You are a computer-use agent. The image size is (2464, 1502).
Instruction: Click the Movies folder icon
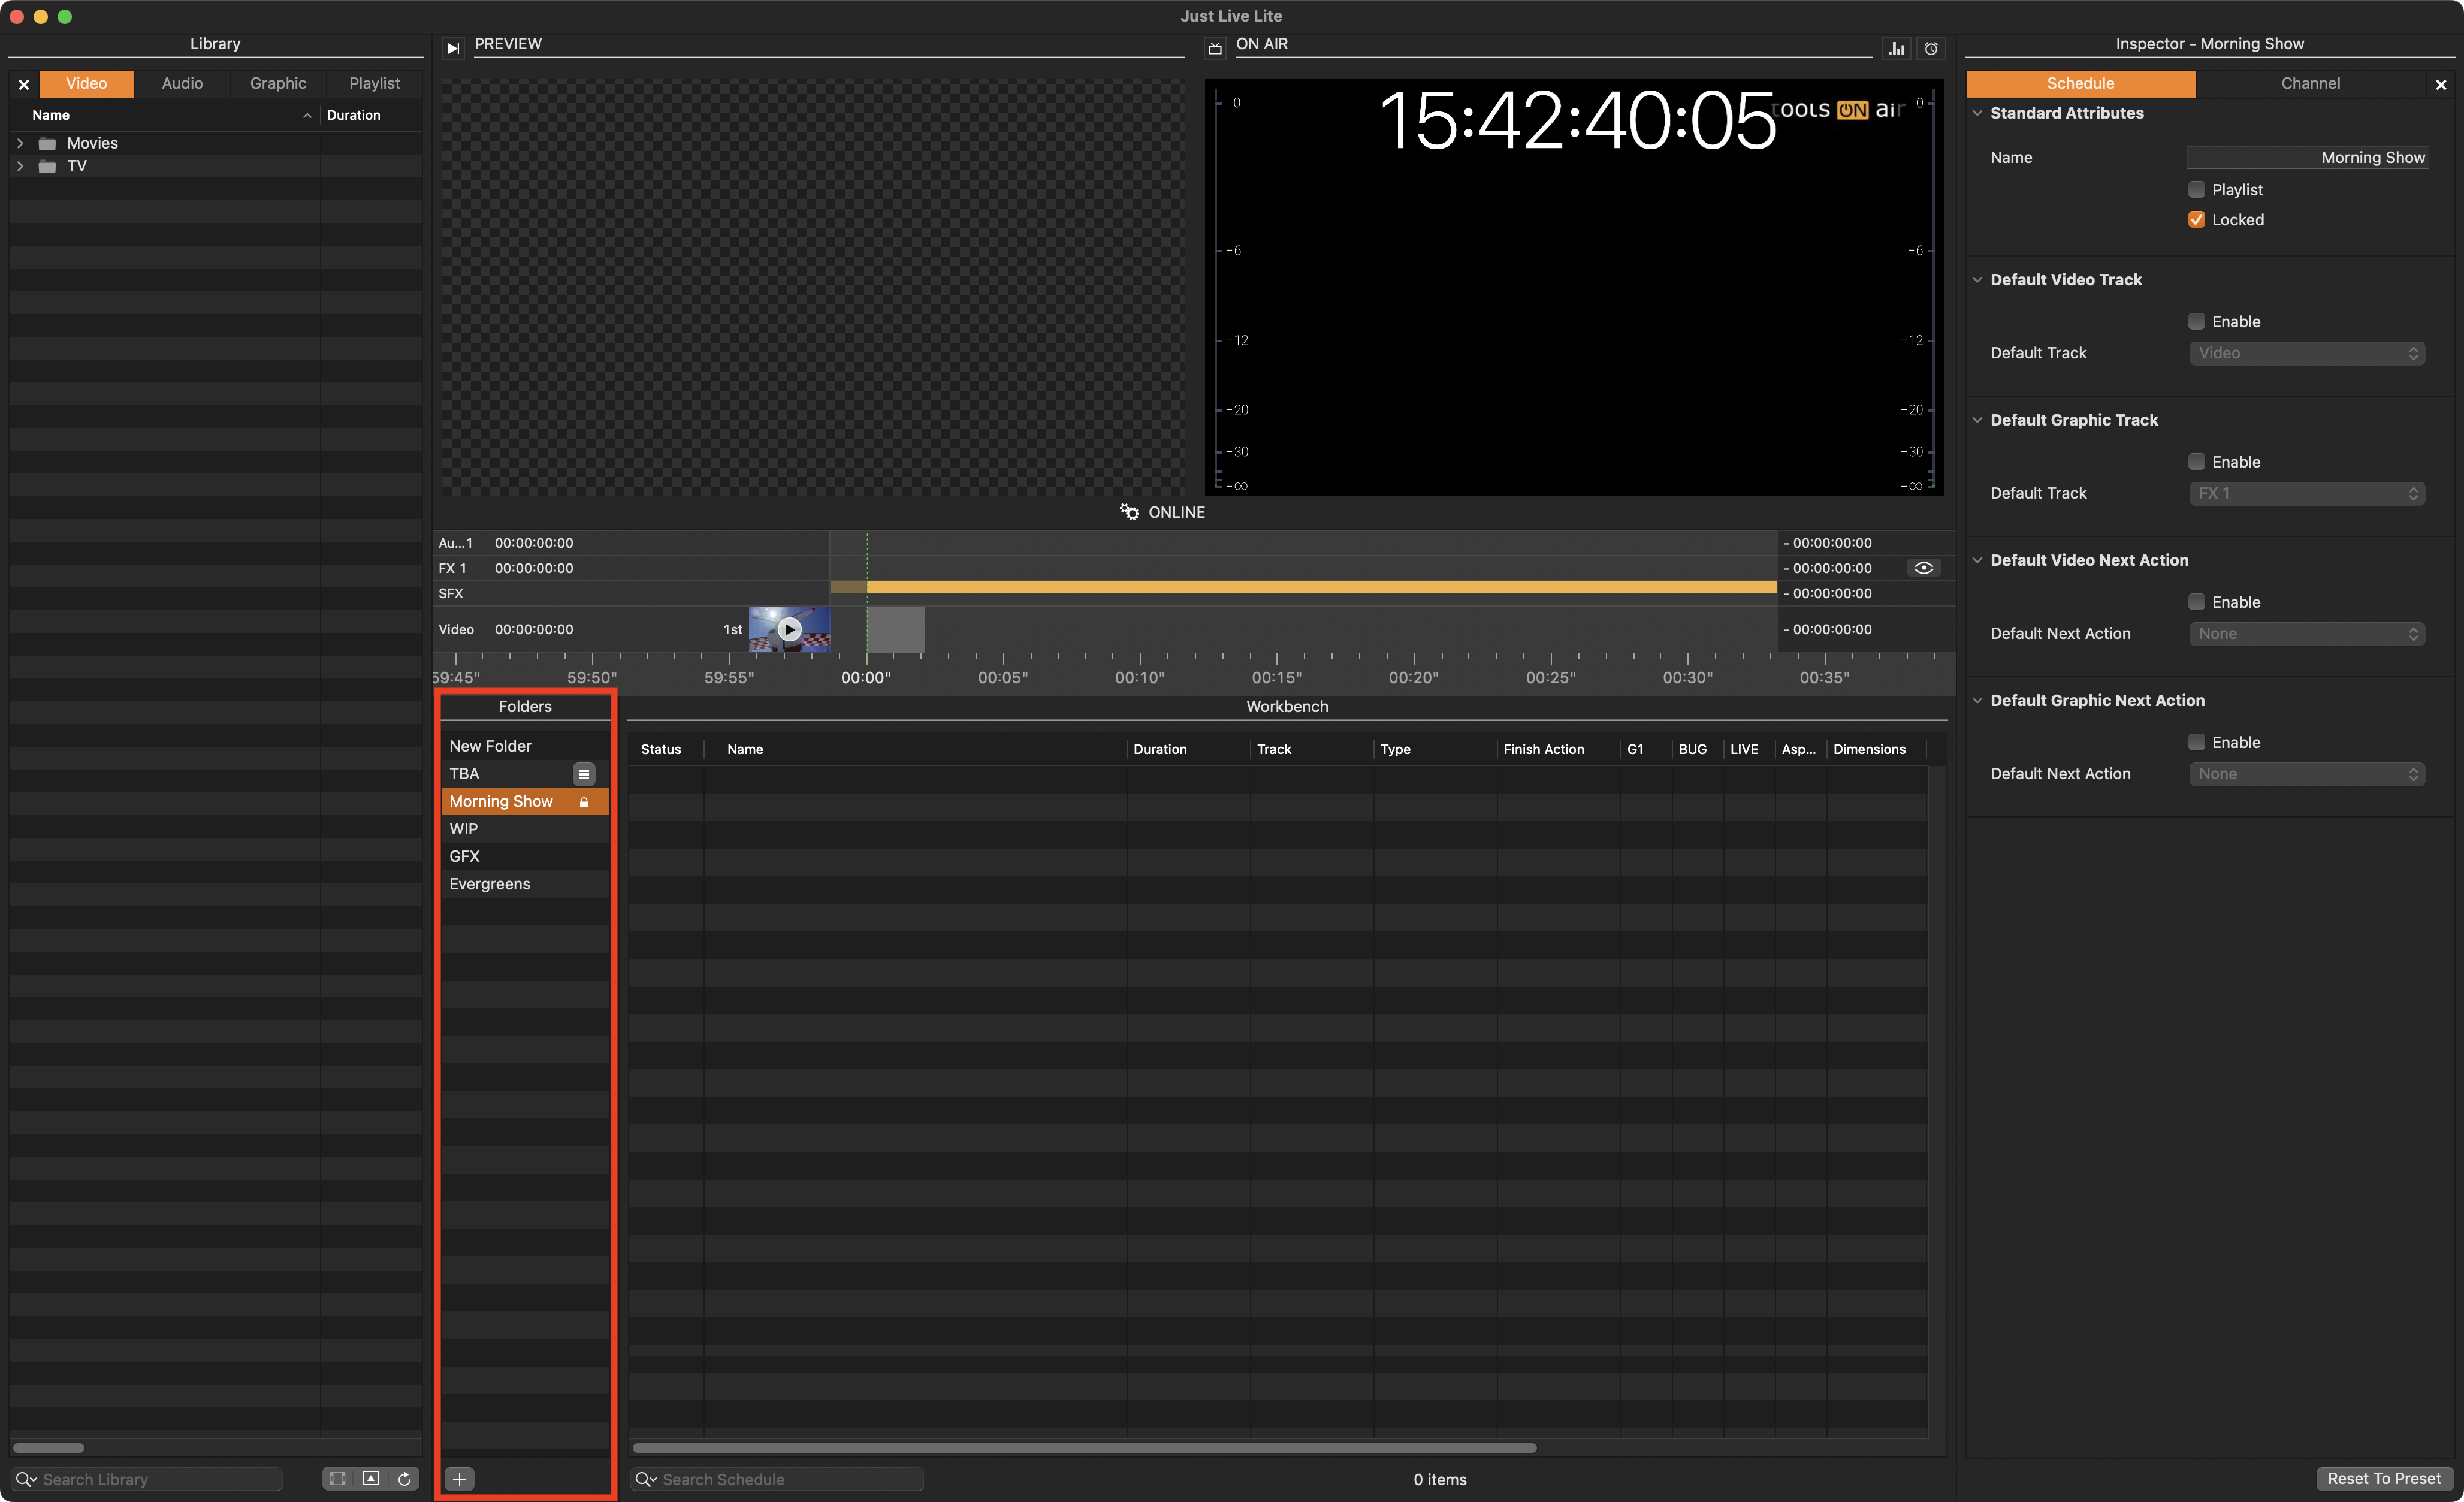click(x=47, y=144)
